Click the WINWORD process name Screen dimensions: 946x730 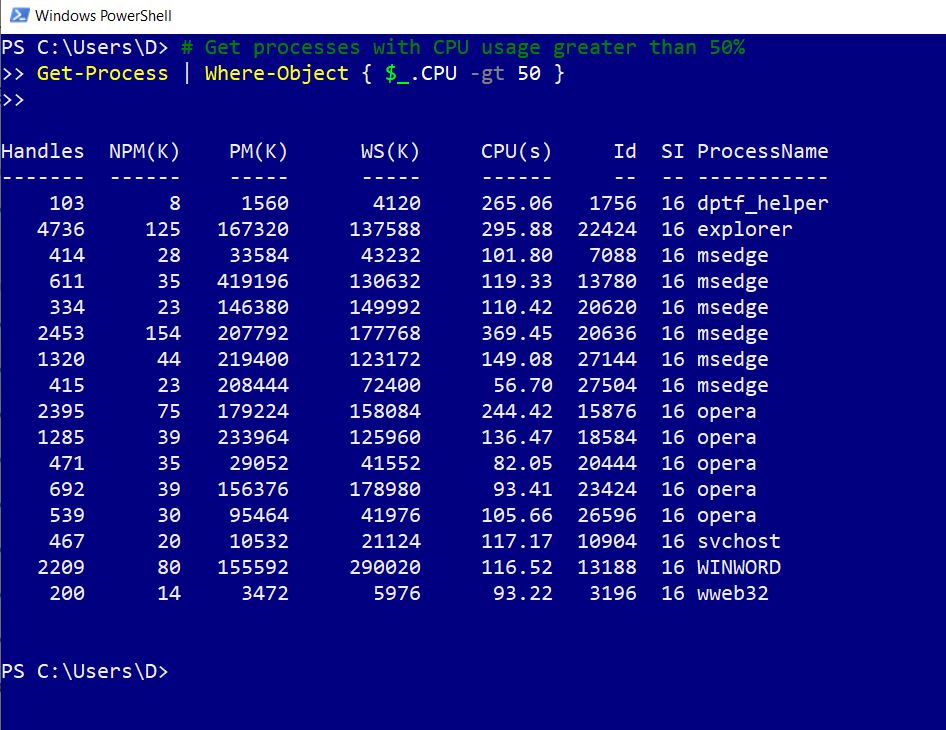[x=738, y=568]
